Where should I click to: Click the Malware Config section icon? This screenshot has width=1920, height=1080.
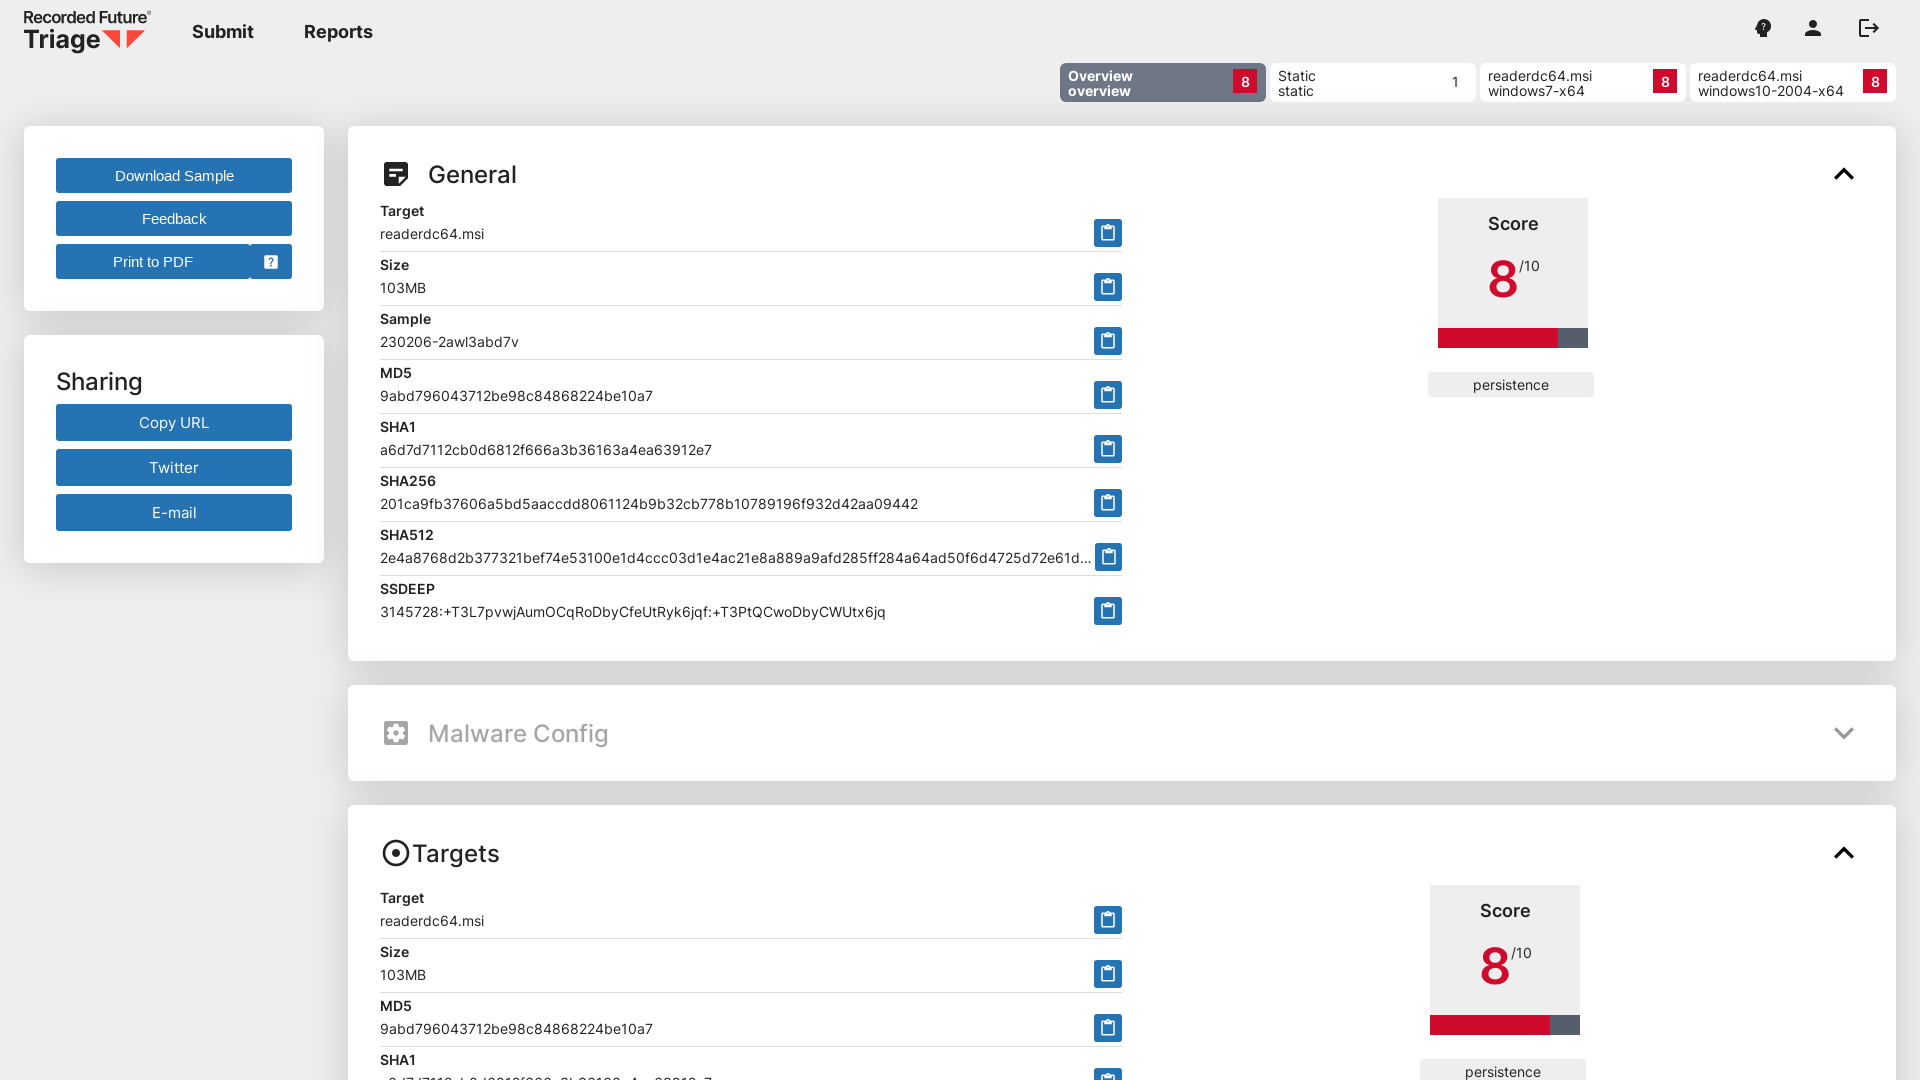point(397,733)
